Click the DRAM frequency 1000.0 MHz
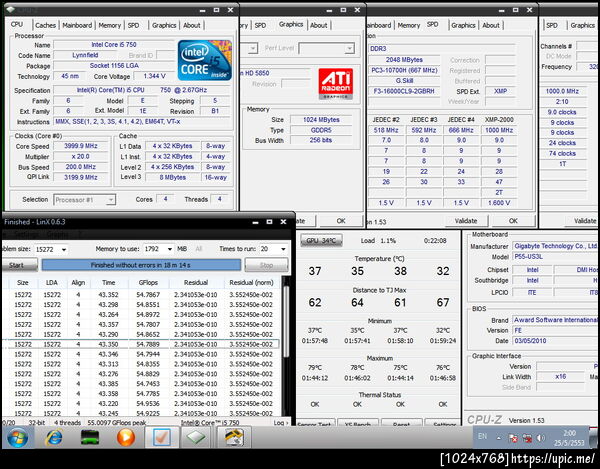The width and height of the screenshot is (600, 469). [x=562, y=91]
